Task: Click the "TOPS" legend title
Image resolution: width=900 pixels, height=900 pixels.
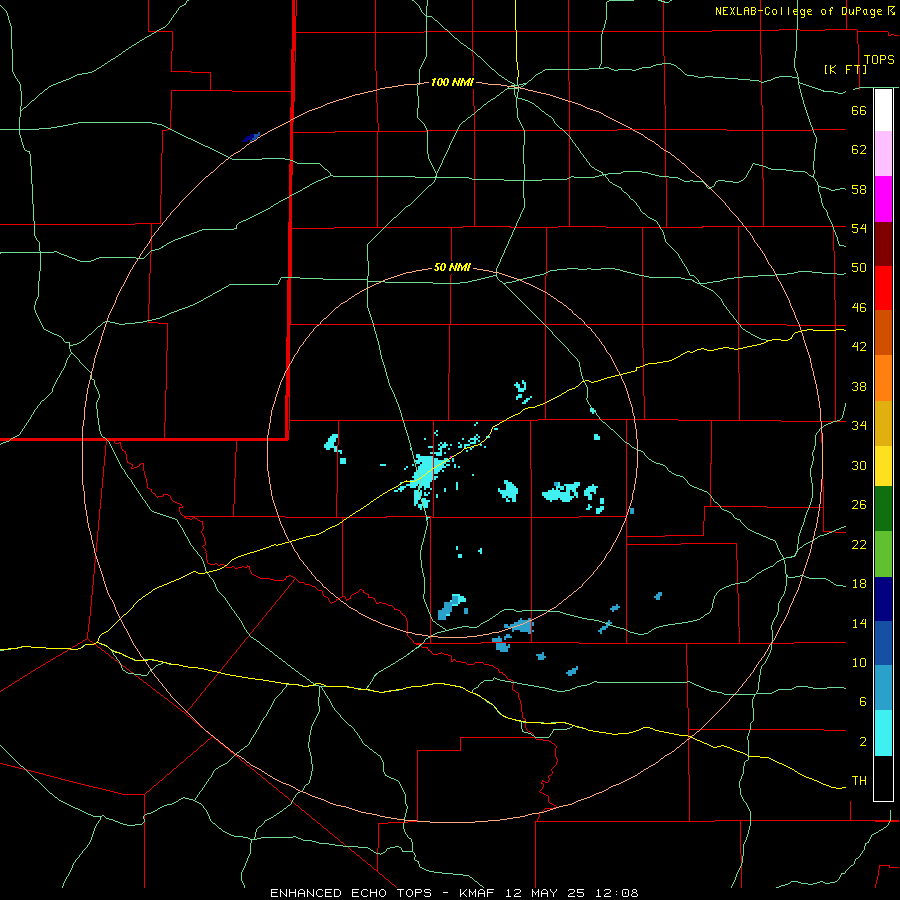Action: [x=879, y=60]
